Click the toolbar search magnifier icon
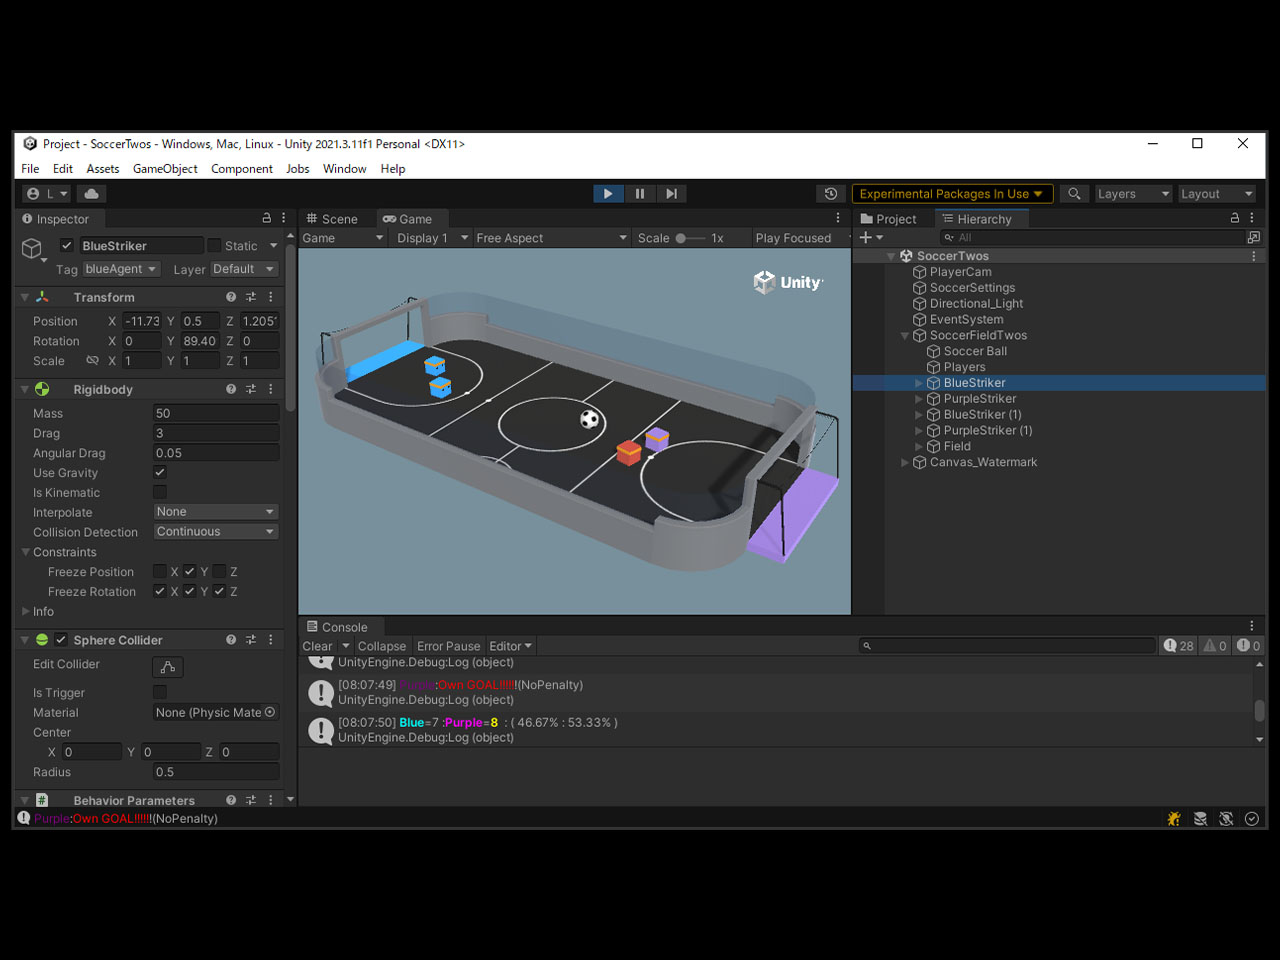This screenshot has height=960, width=1280. point(1074,194)
